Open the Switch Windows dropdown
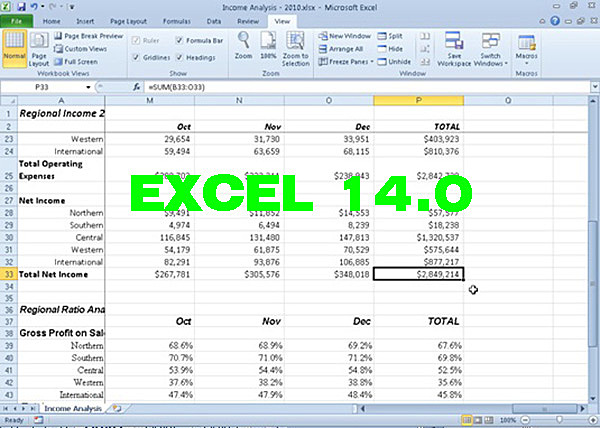 tap(491, 49)
